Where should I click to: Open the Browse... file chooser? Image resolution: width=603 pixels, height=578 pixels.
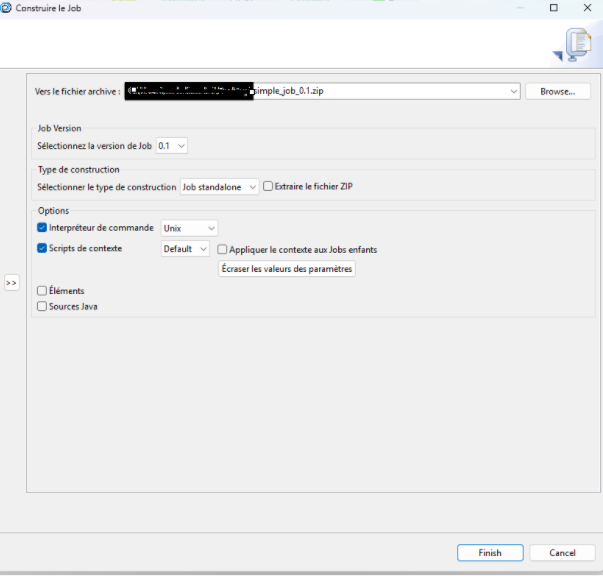tap(558, 92)
